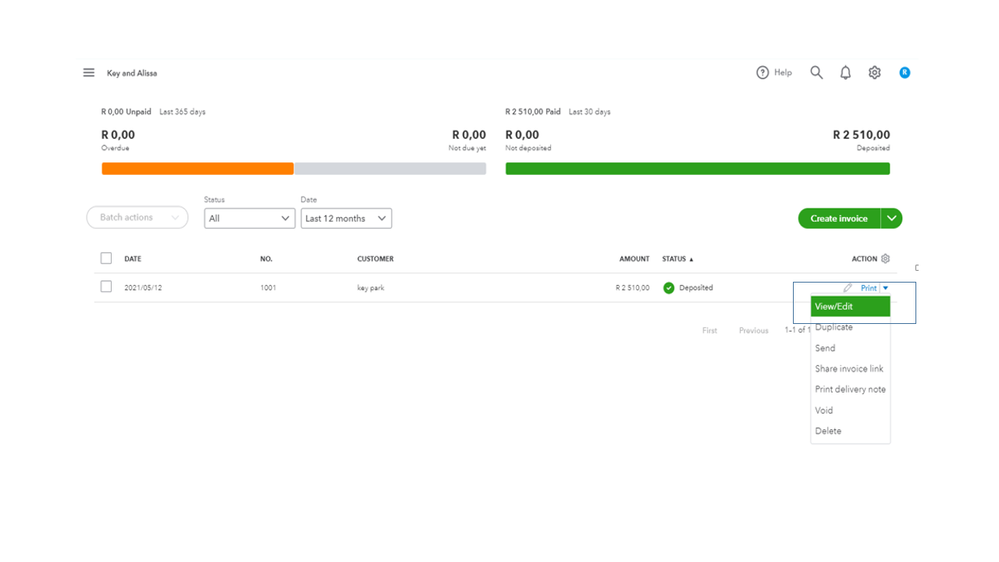Open the hamburger navigation menu
999x562 pixels.
point(89,73)
